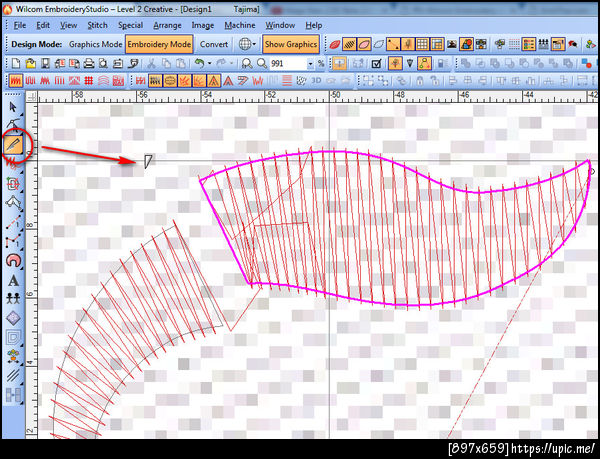Image resolution: width=600 pixels, height=459 pixels.
Task: Select the Knife tool in left toolbox
Action: 13,145
